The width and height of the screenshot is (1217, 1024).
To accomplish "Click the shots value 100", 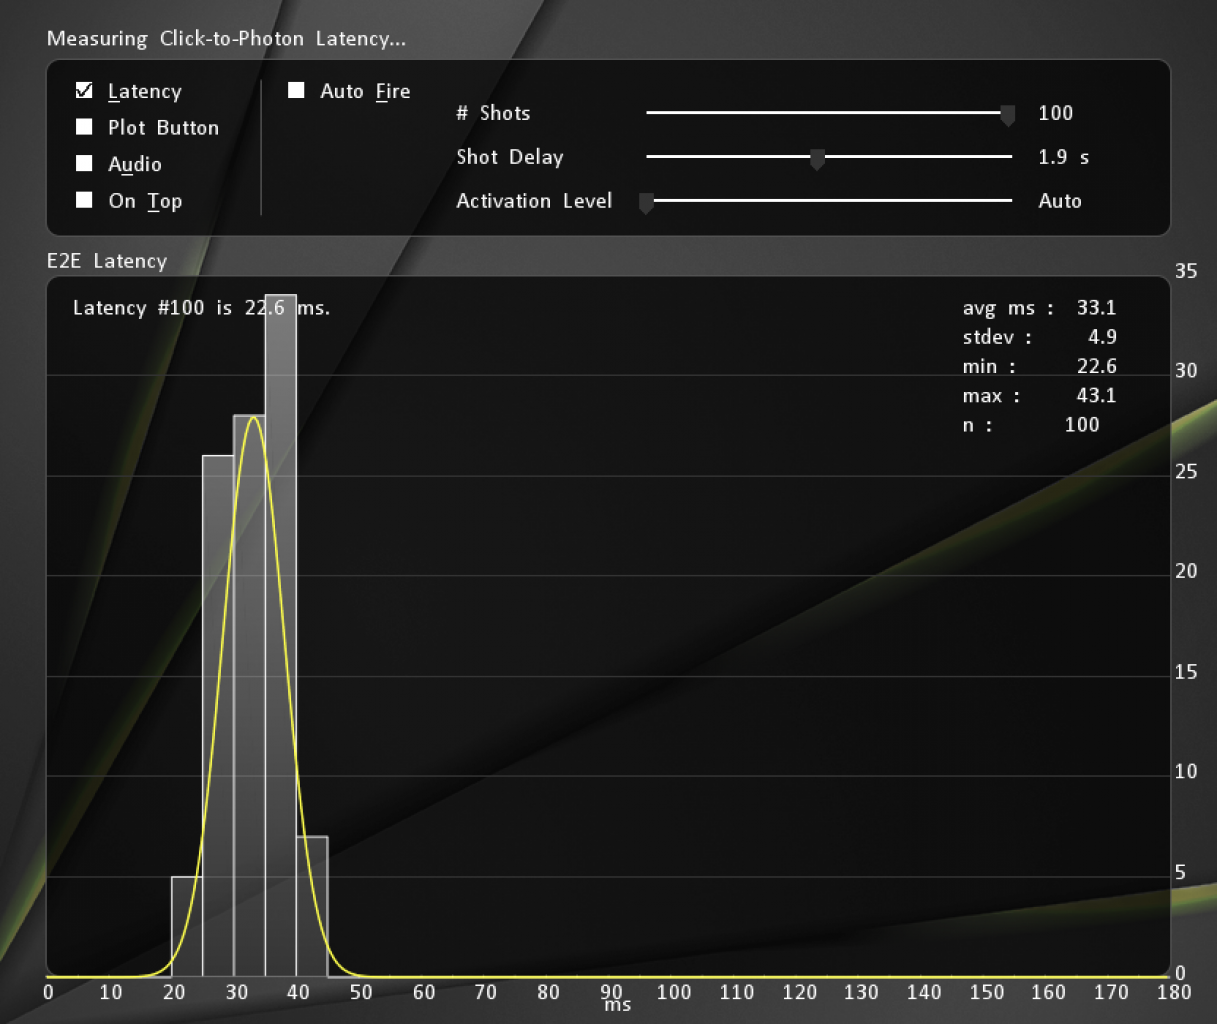I will pyautogui.click(x=1056, y=113).
